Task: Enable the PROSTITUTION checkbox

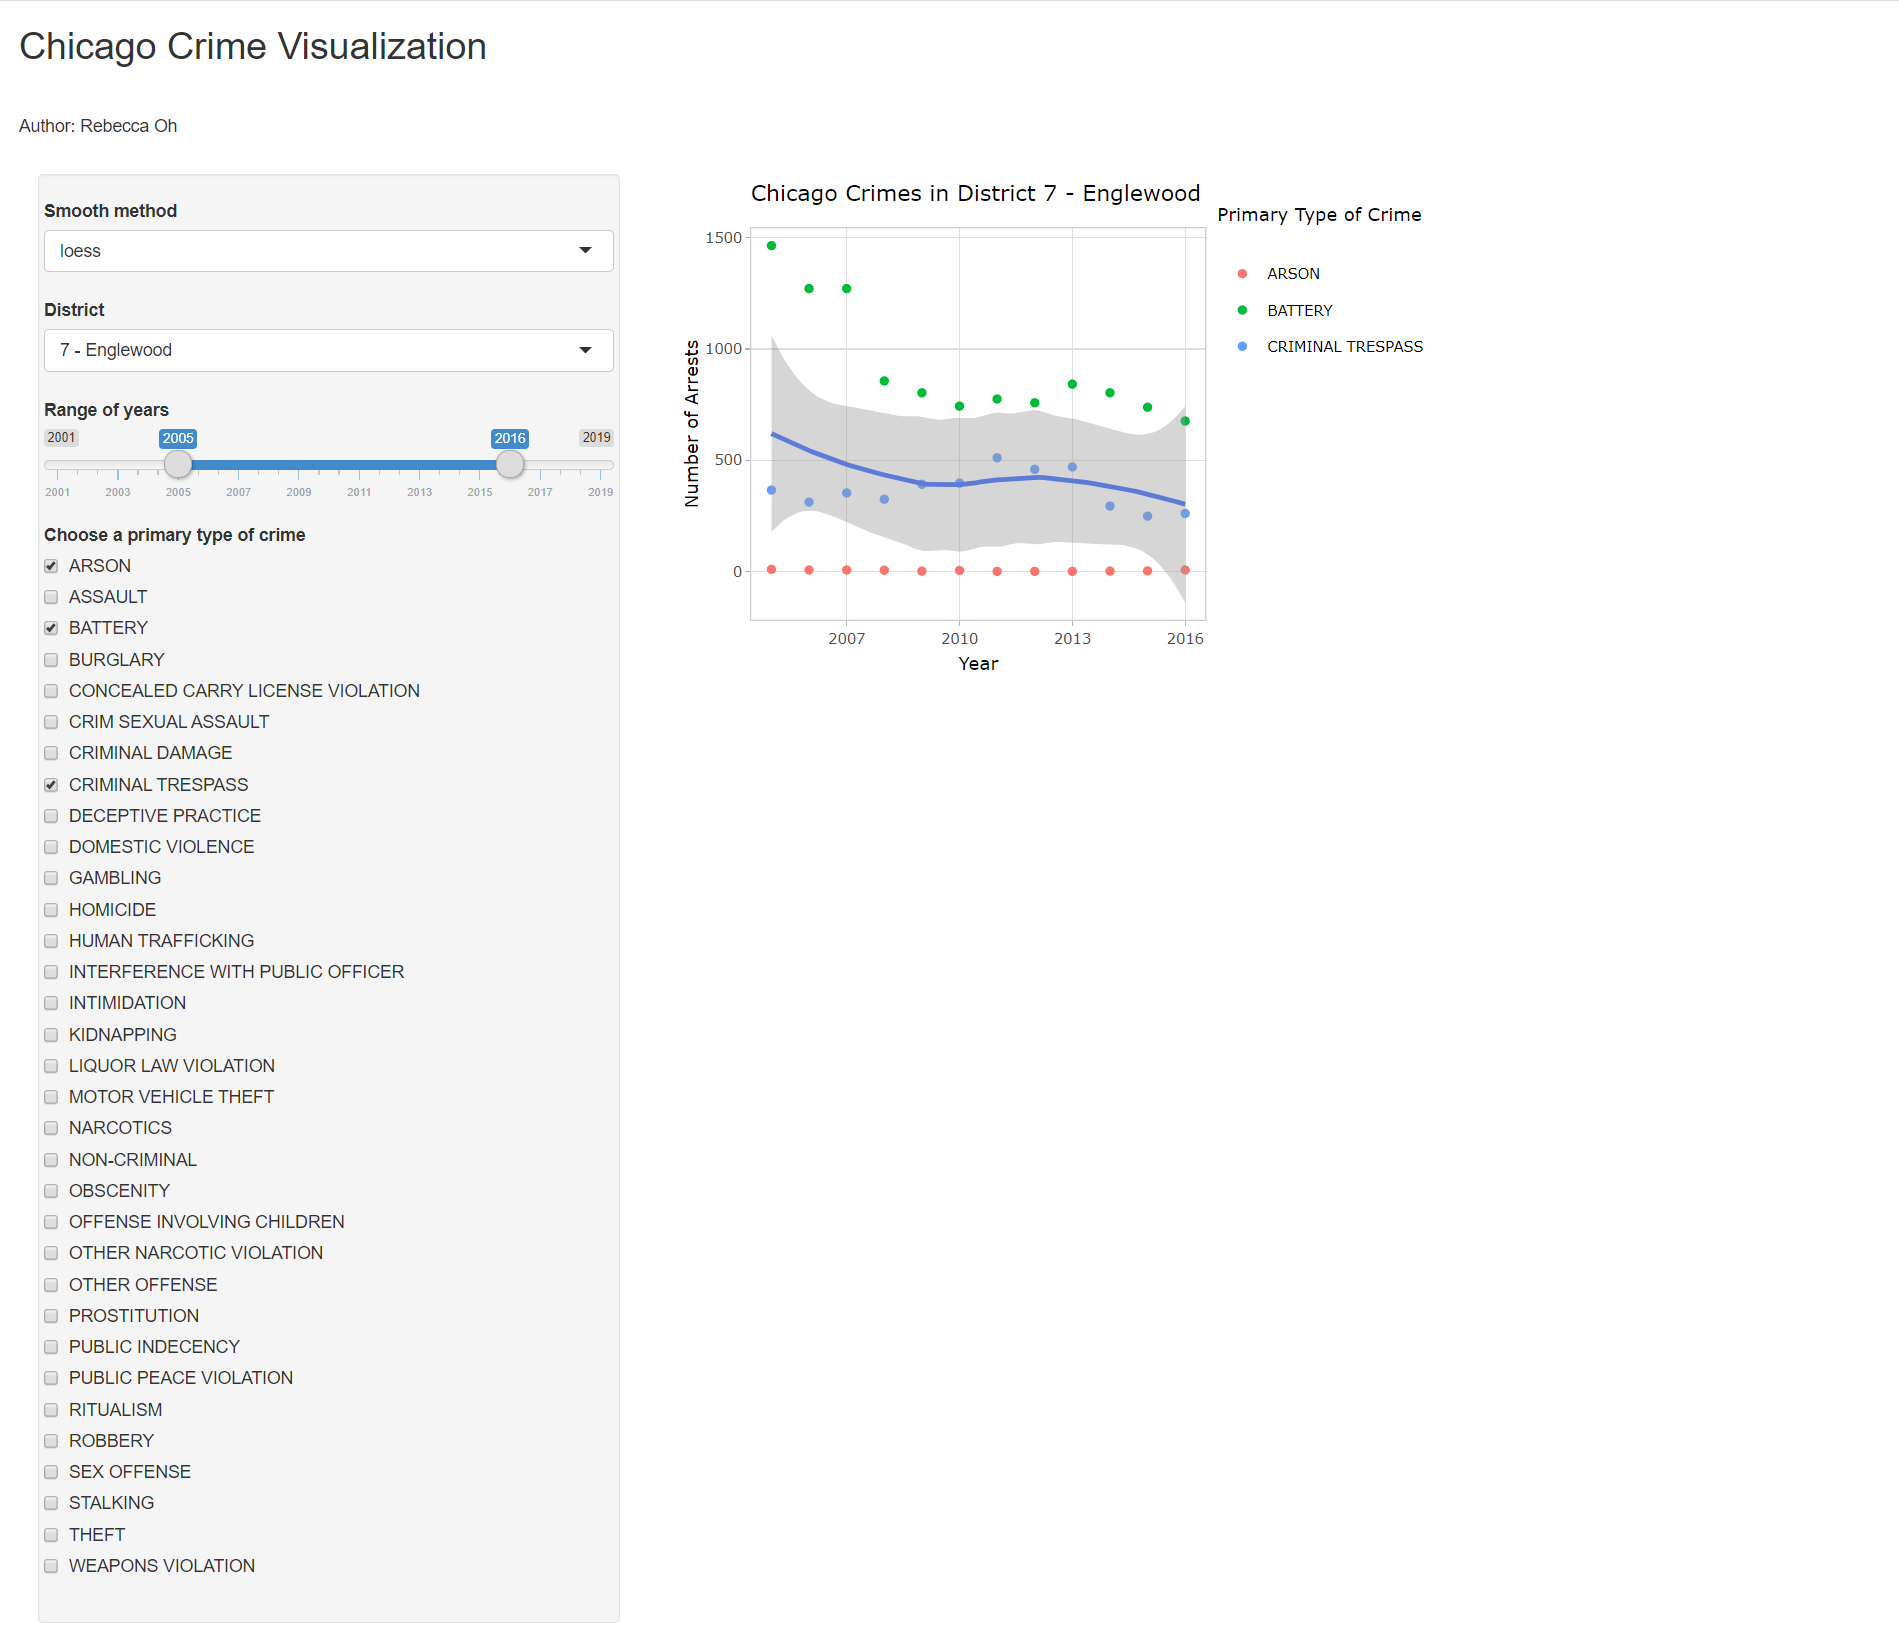Action: 51,1316
